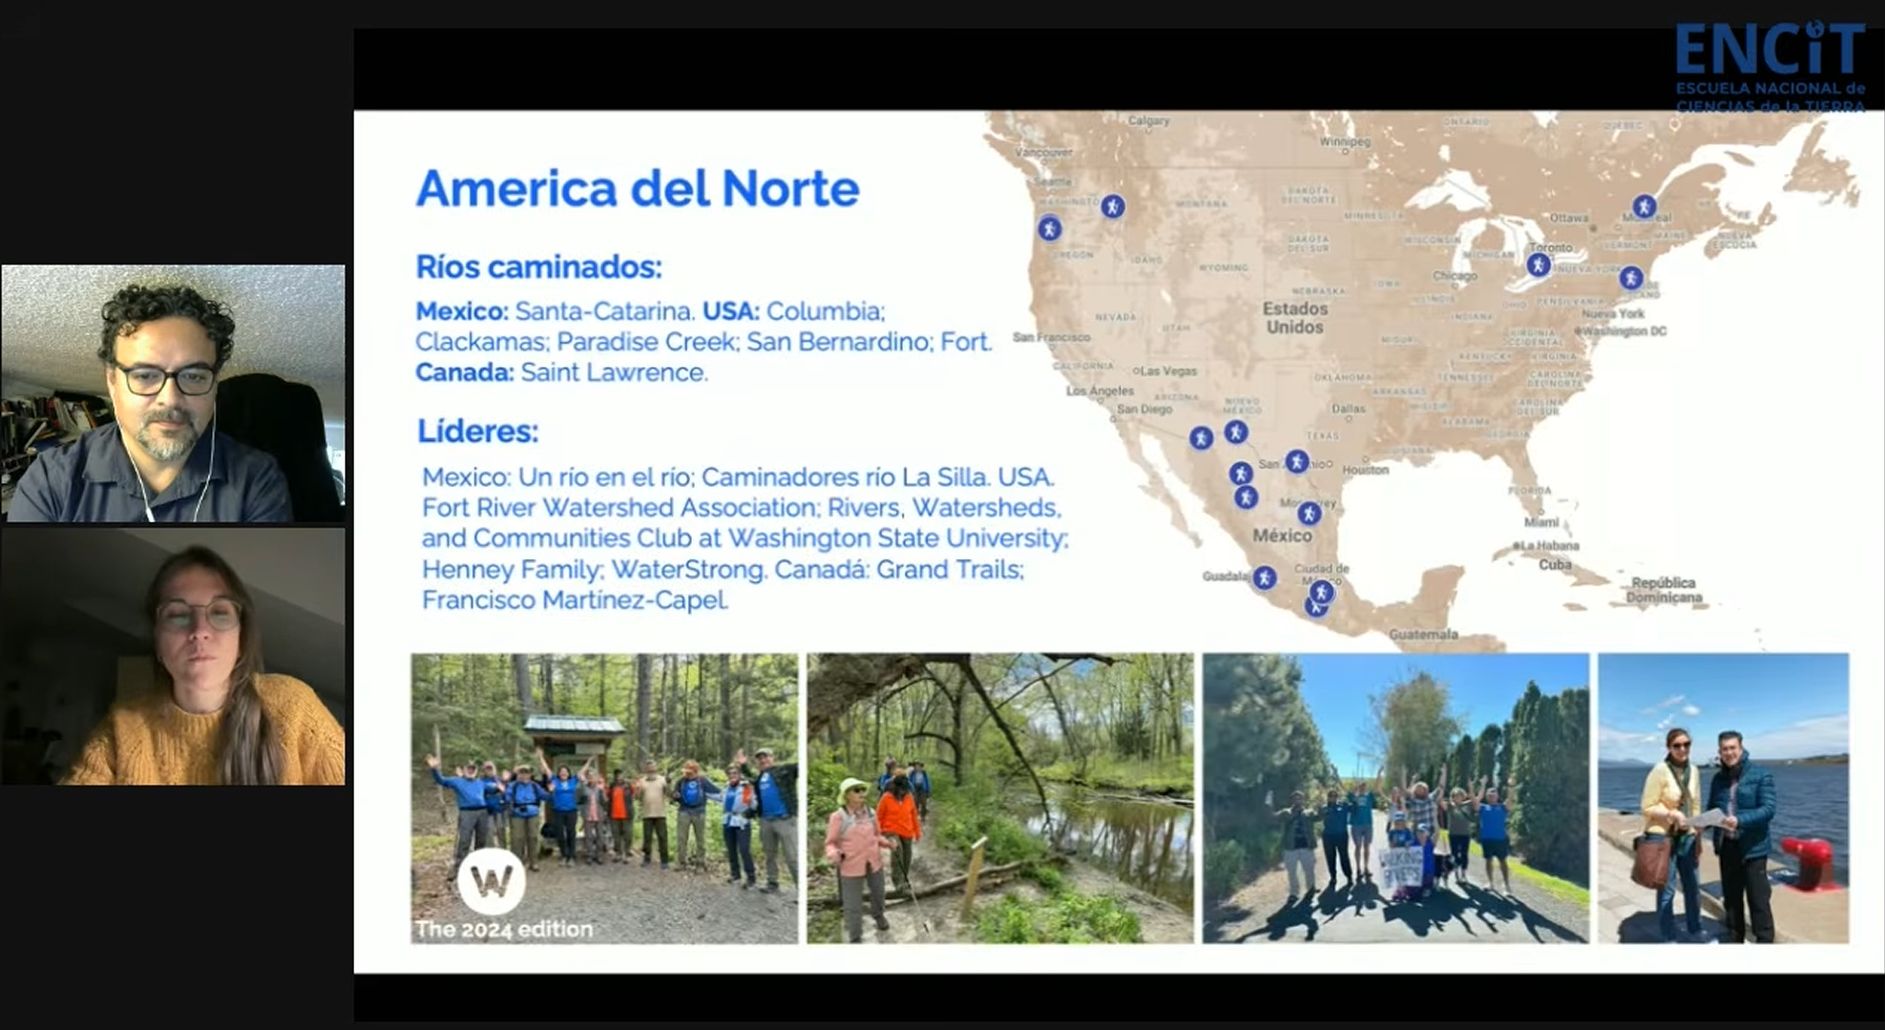The image size is (1885, 1030).
Task: Select the westernmost marker in northern Mexico
Action: tap(1201, 437)
